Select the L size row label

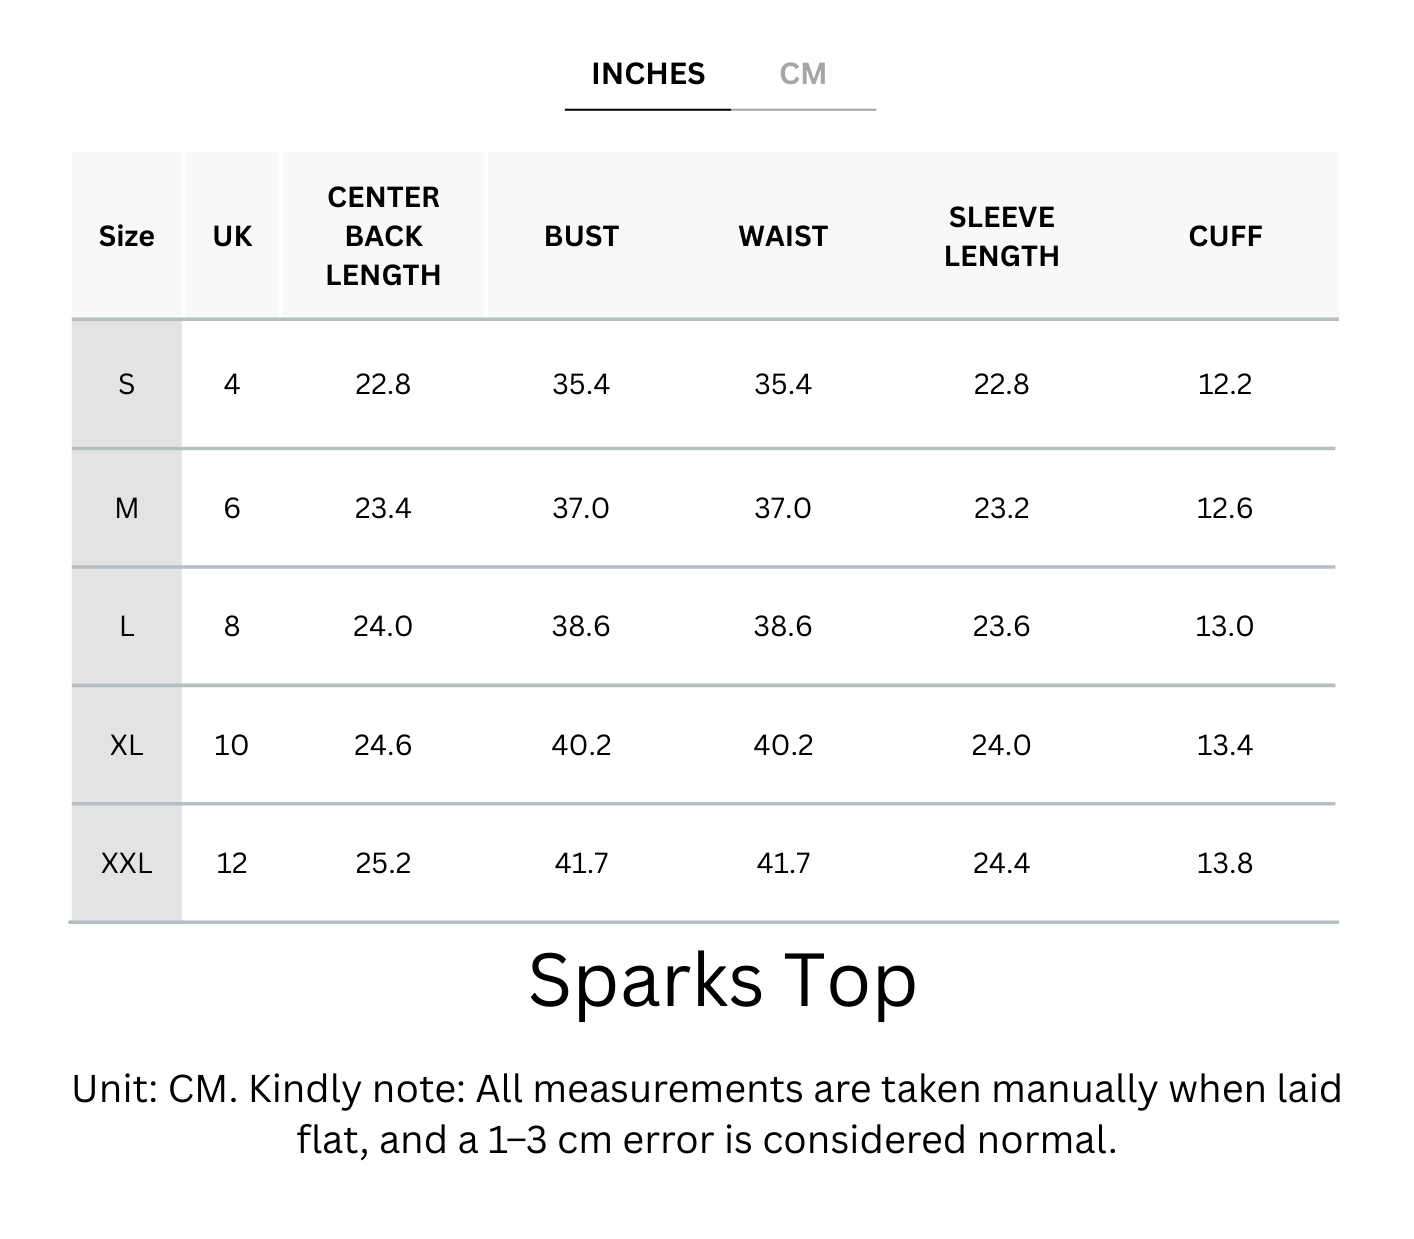(x=127, y=627)
